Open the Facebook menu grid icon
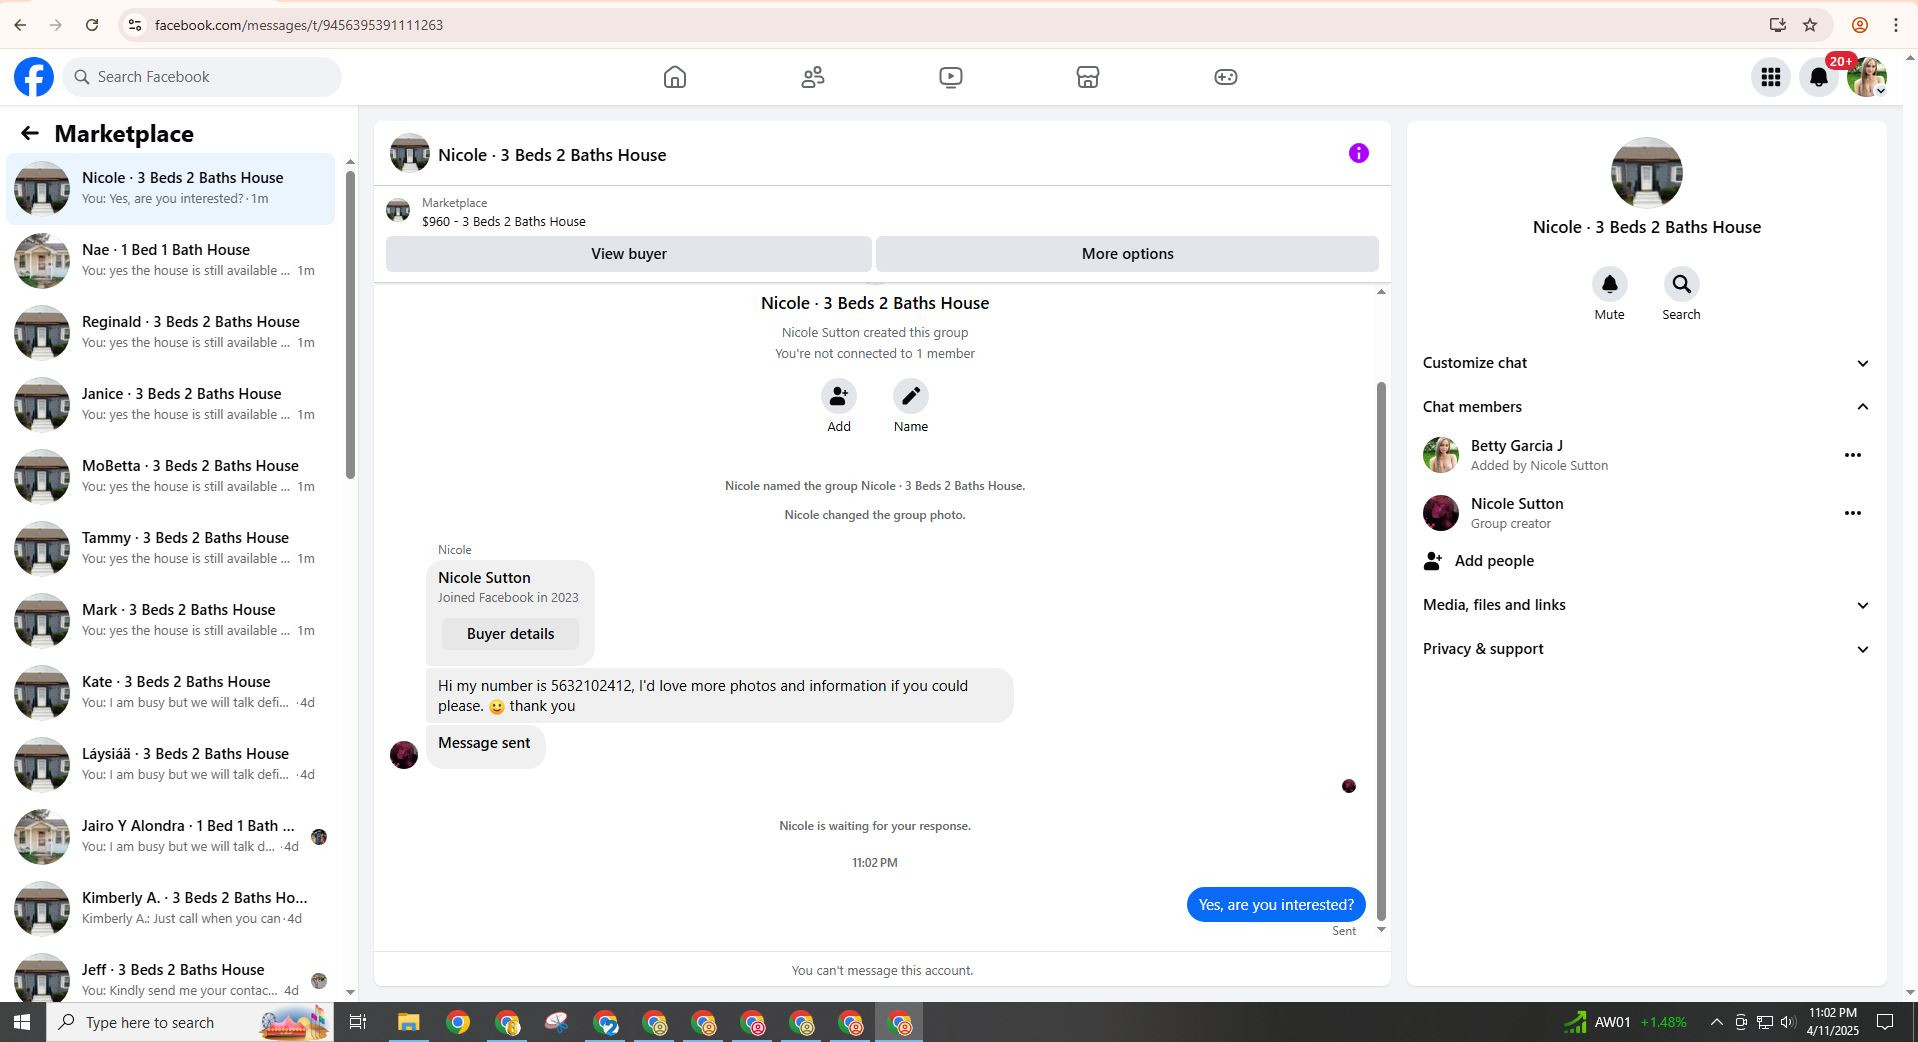1918x1042 pixels. [1771, 77]
